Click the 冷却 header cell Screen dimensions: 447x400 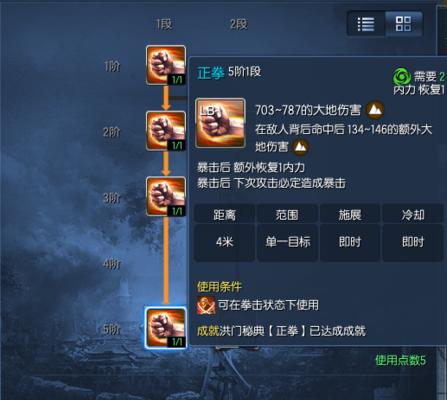point(413,214)
